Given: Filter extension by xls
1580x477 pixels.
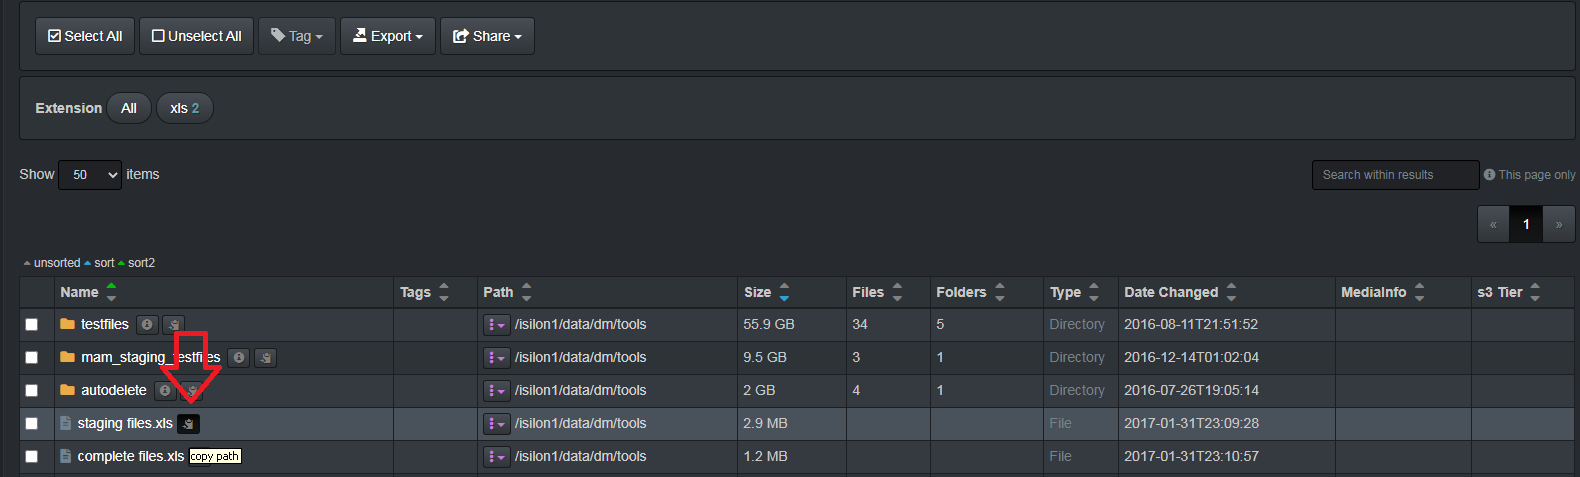Looking at the screenshot, I should [x=185, y=108].
